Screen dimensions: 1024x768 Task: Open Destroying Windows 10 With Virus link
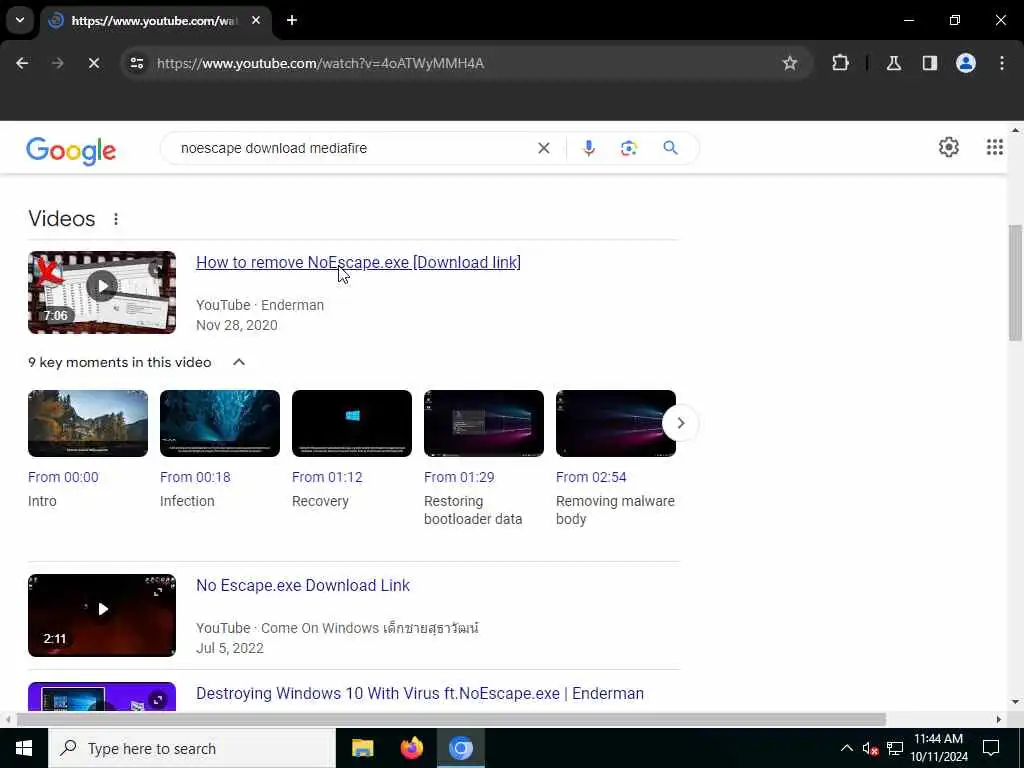pyautogui.click(x=420, y=694)
